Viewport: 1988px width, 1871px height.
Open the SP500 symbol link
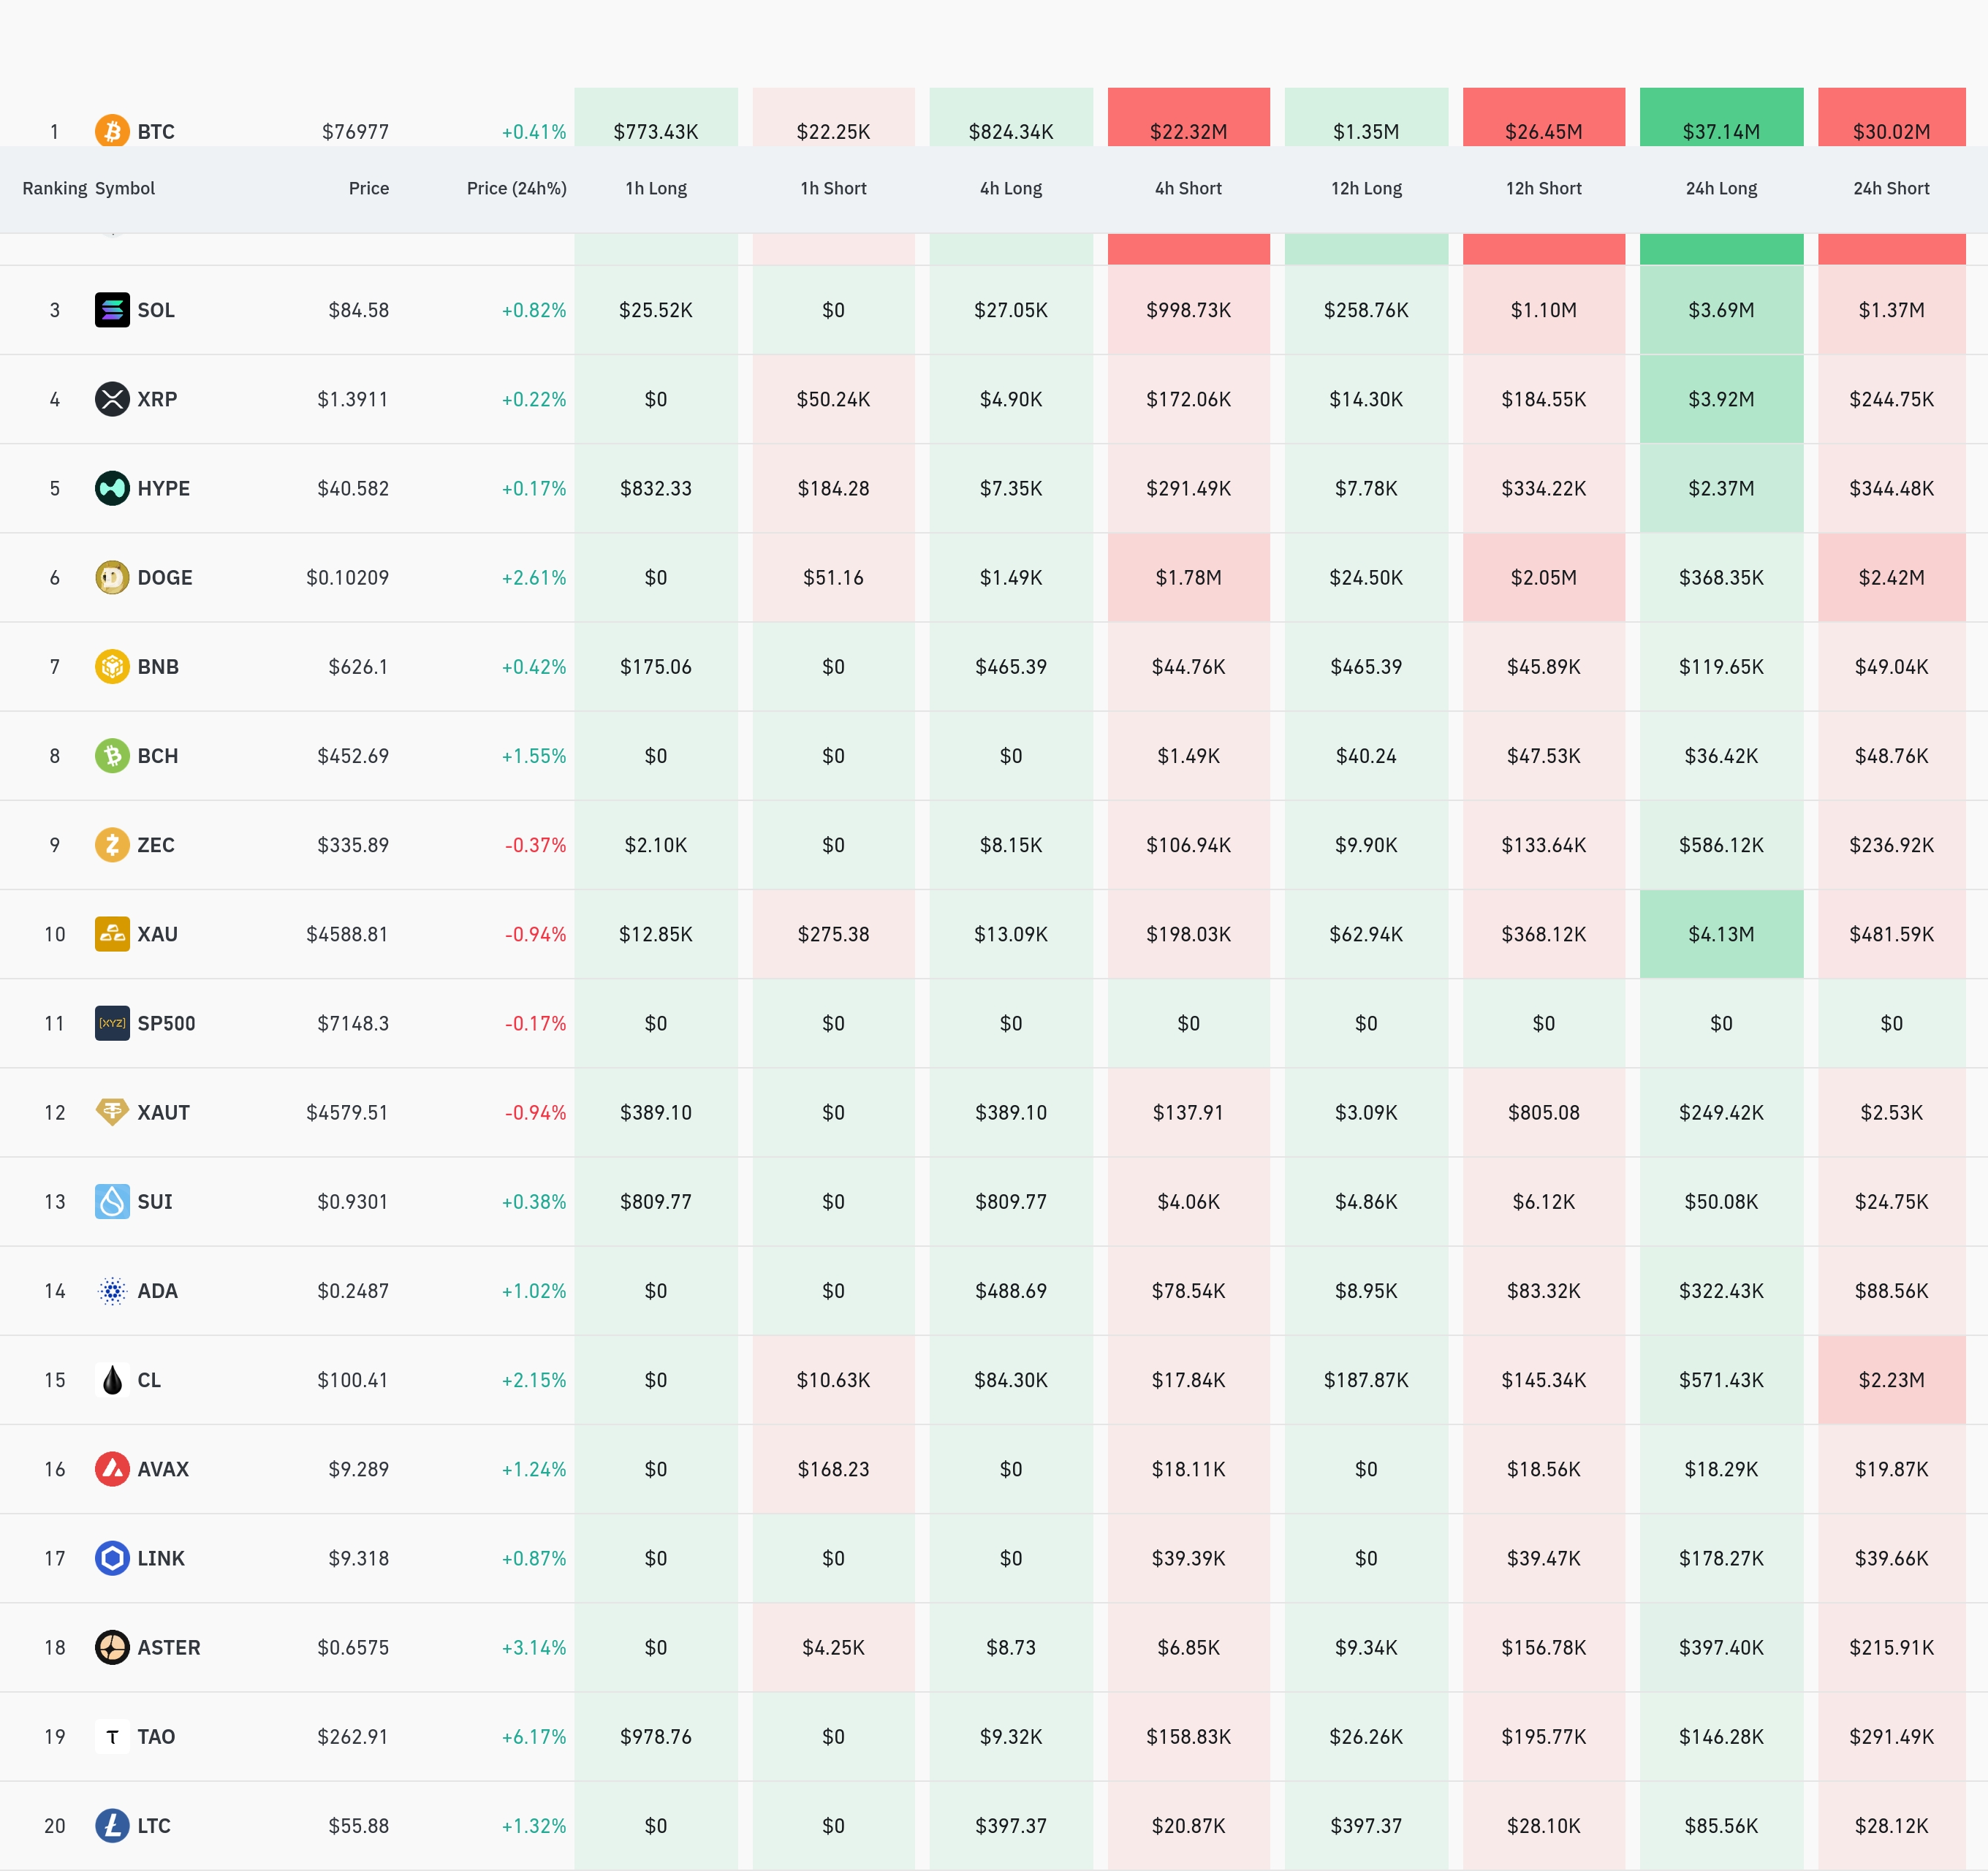[166, 1023]
